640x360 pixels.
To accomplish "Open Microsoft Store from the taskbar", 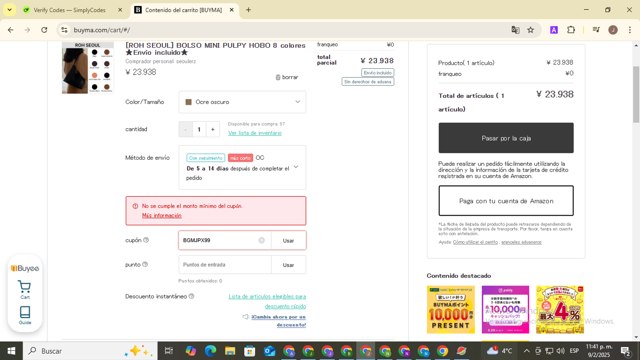I will (x=249, y=351).
